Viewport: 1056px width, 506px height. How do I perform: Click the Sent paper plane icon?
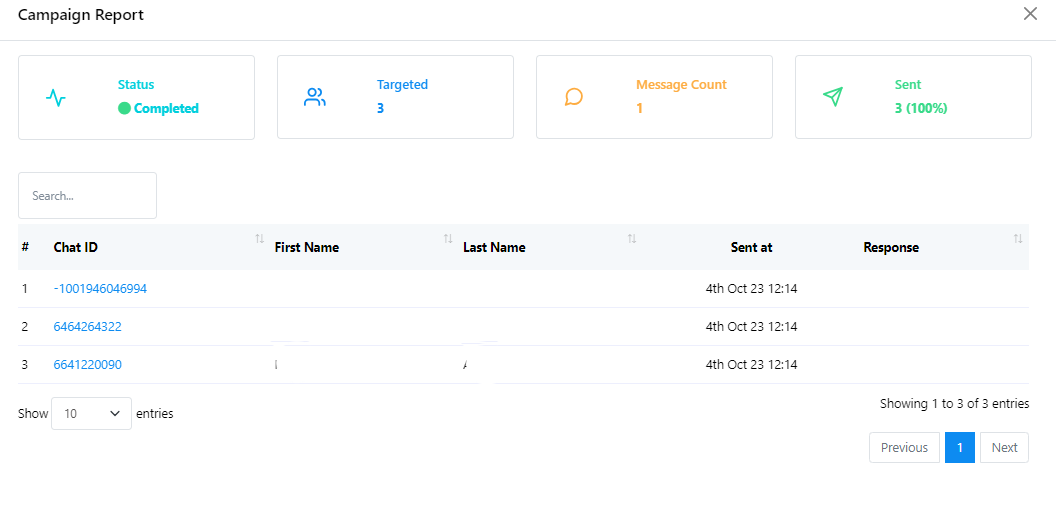coord(833,97)
